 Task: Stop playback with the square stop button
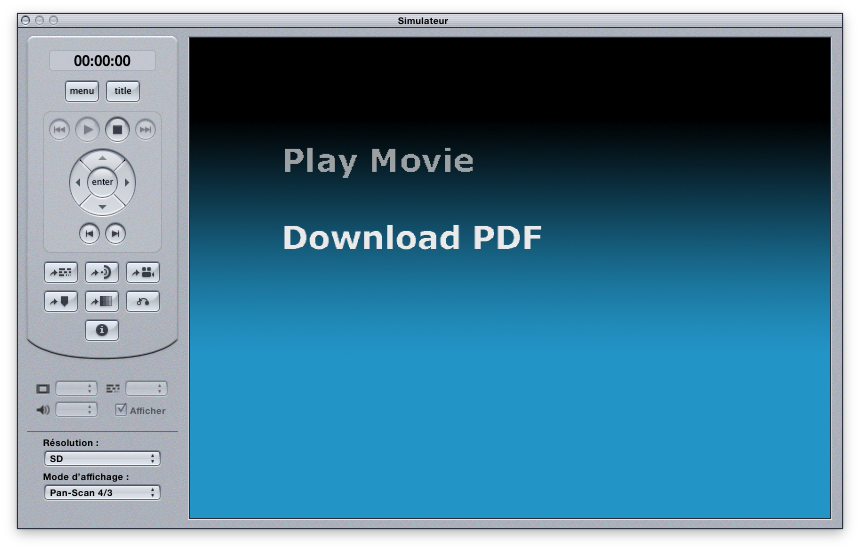117,130
